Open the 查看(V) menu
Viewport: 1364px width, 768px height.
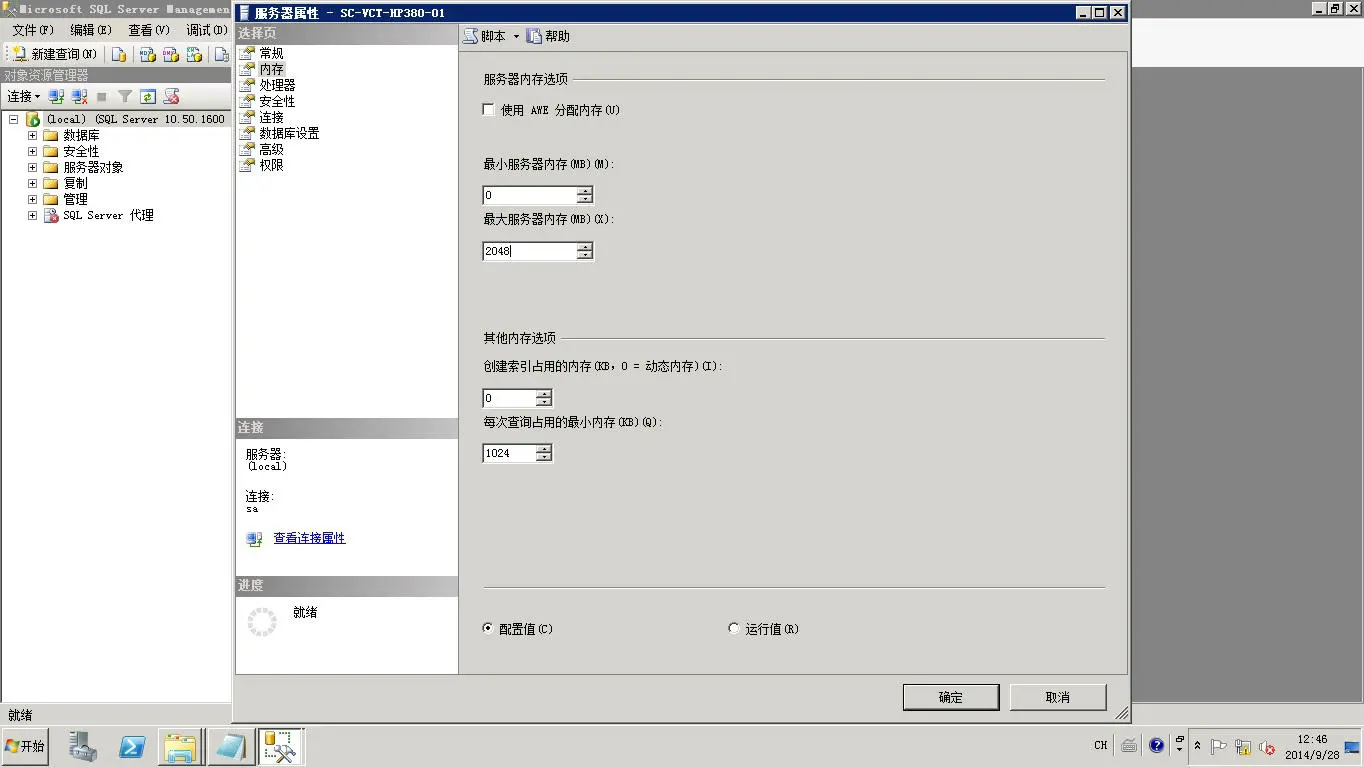[149, 30]
